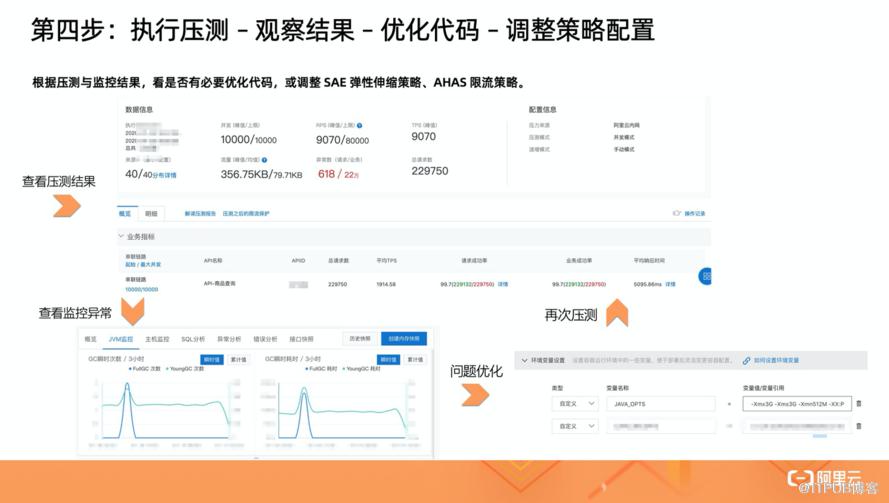The width and height of the screenshot is (889, 503).
Task: Click the blurred second variable name field
Action: point(661,426)
